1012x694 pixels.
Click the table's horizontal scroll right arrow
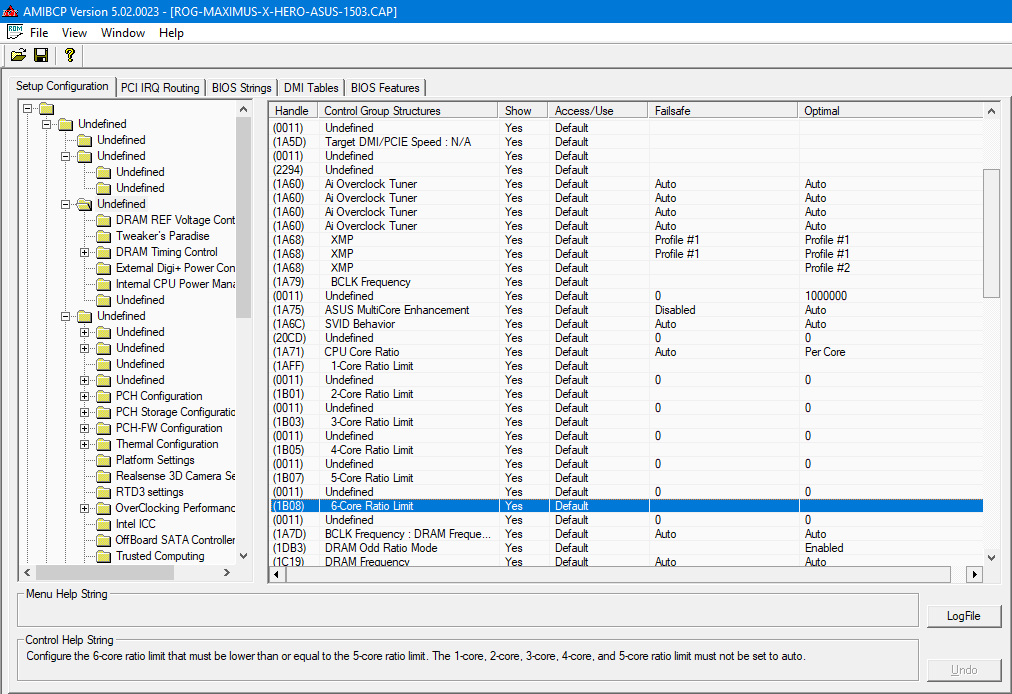pos(974,574)
